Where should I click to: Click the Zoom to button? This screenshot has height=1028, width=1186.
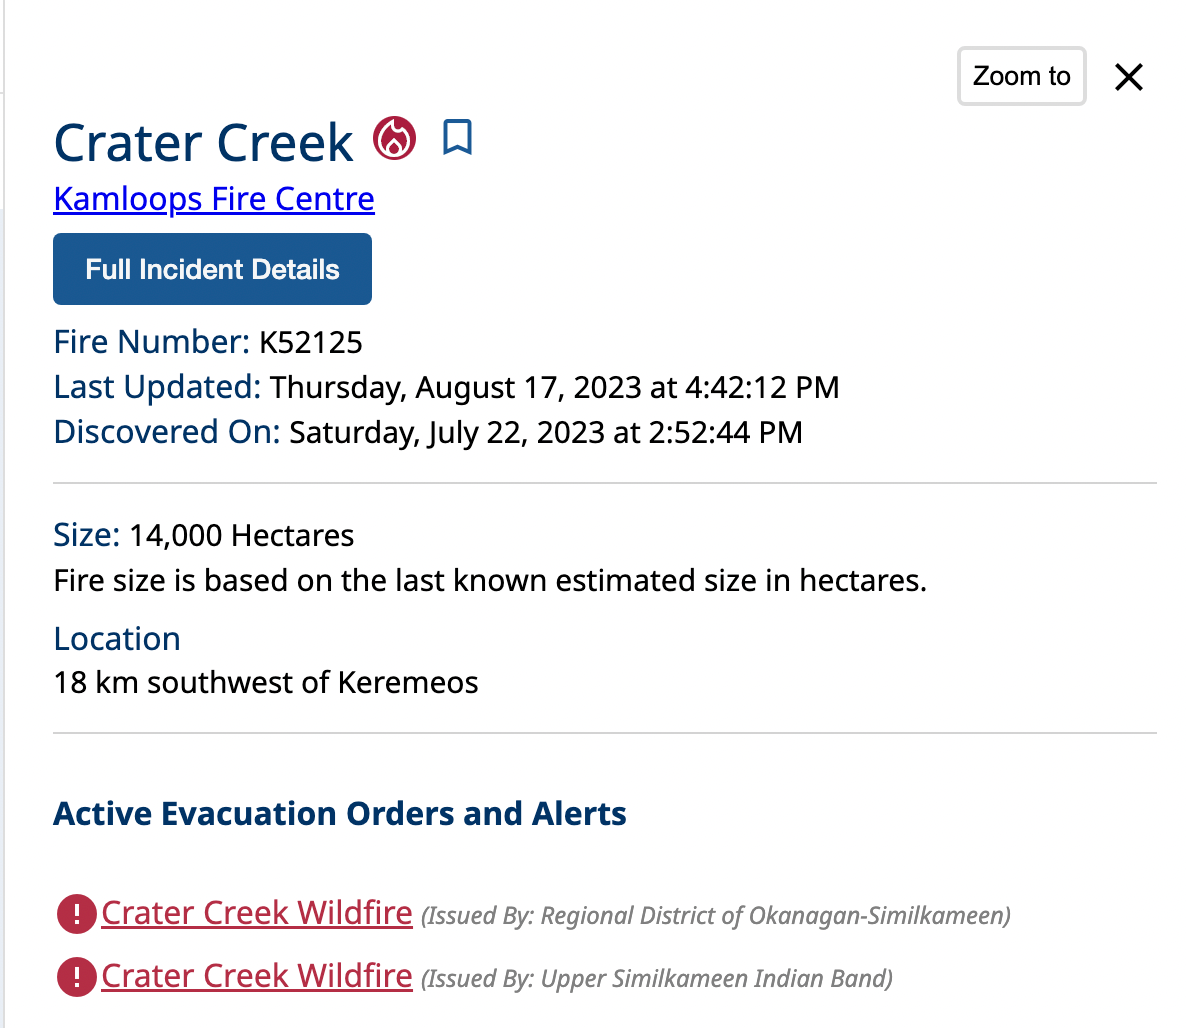(1021, 76)
